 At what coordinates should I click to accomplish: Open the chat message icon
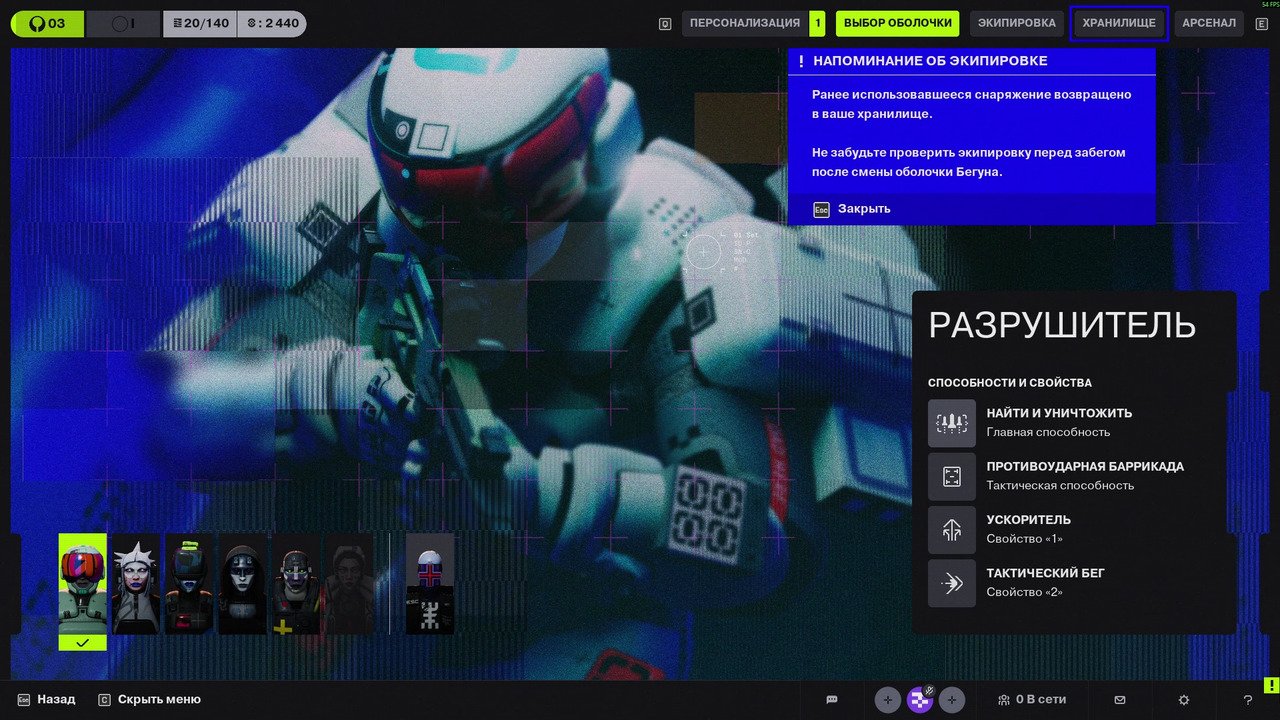pyautogui.click(x=831, y=700)
